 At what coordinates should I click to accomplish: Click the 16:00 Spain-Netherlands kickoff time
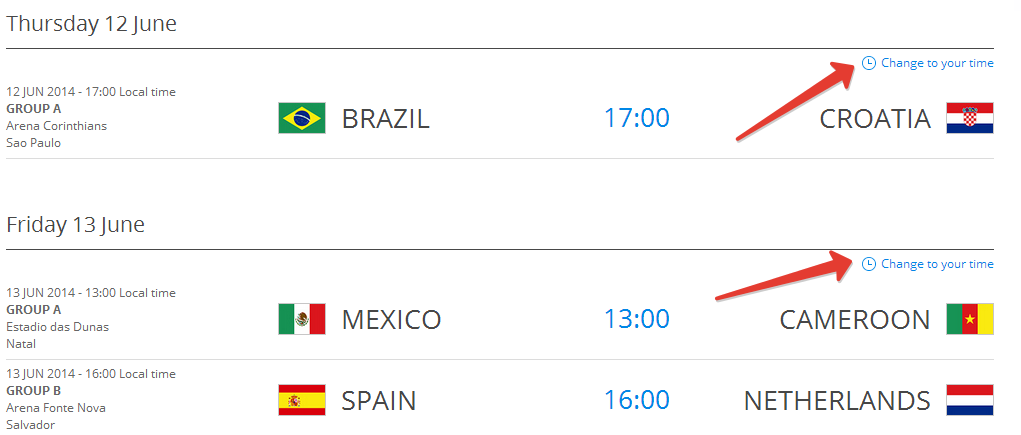coord(636,401)
